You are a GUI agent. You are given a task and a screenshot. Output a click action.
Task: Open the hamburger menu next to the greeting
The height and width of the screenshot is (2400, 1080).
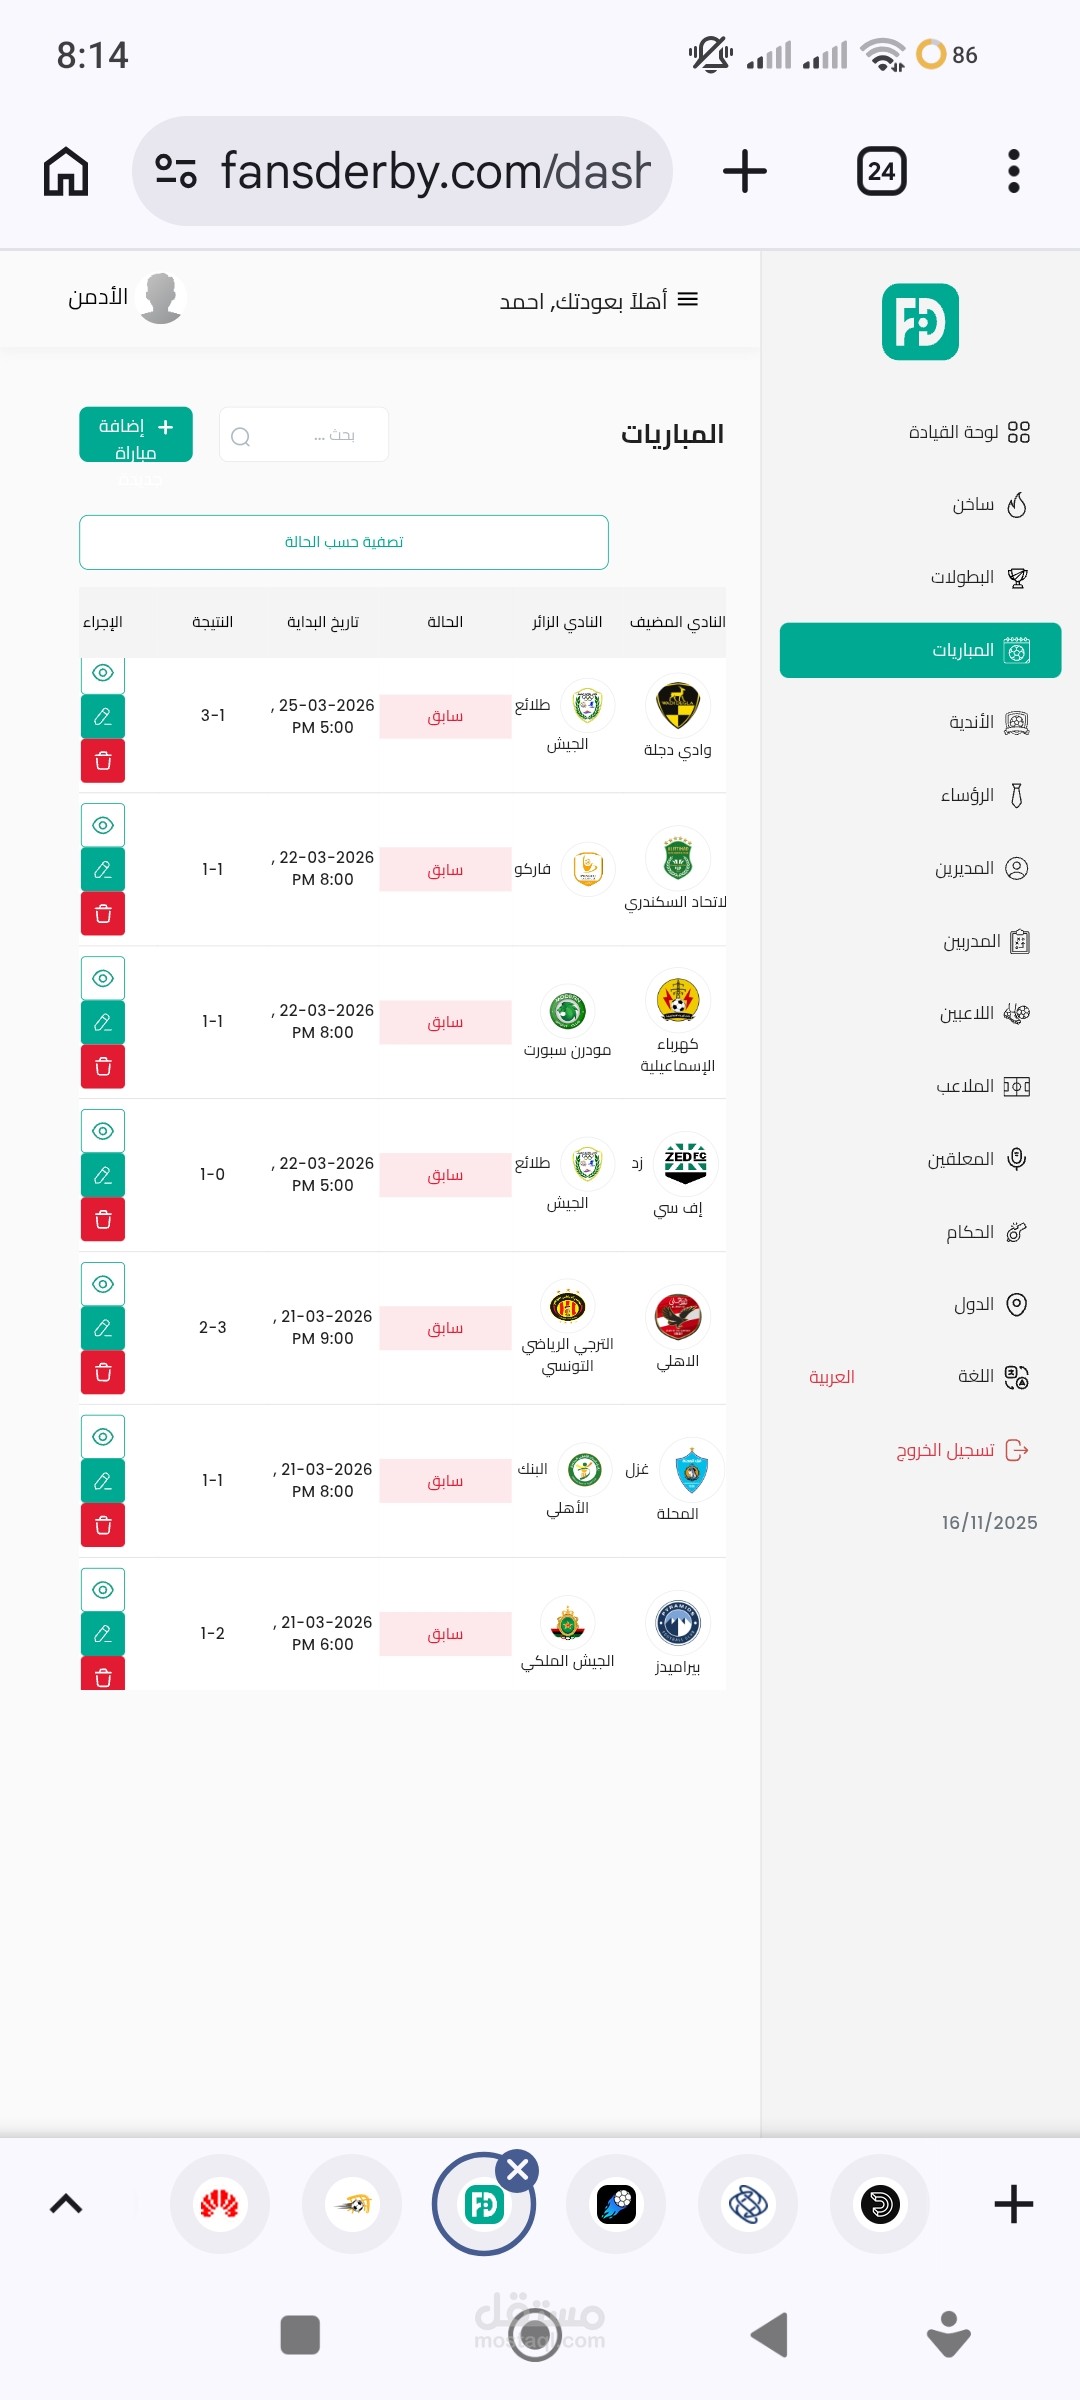click(688, 300)
